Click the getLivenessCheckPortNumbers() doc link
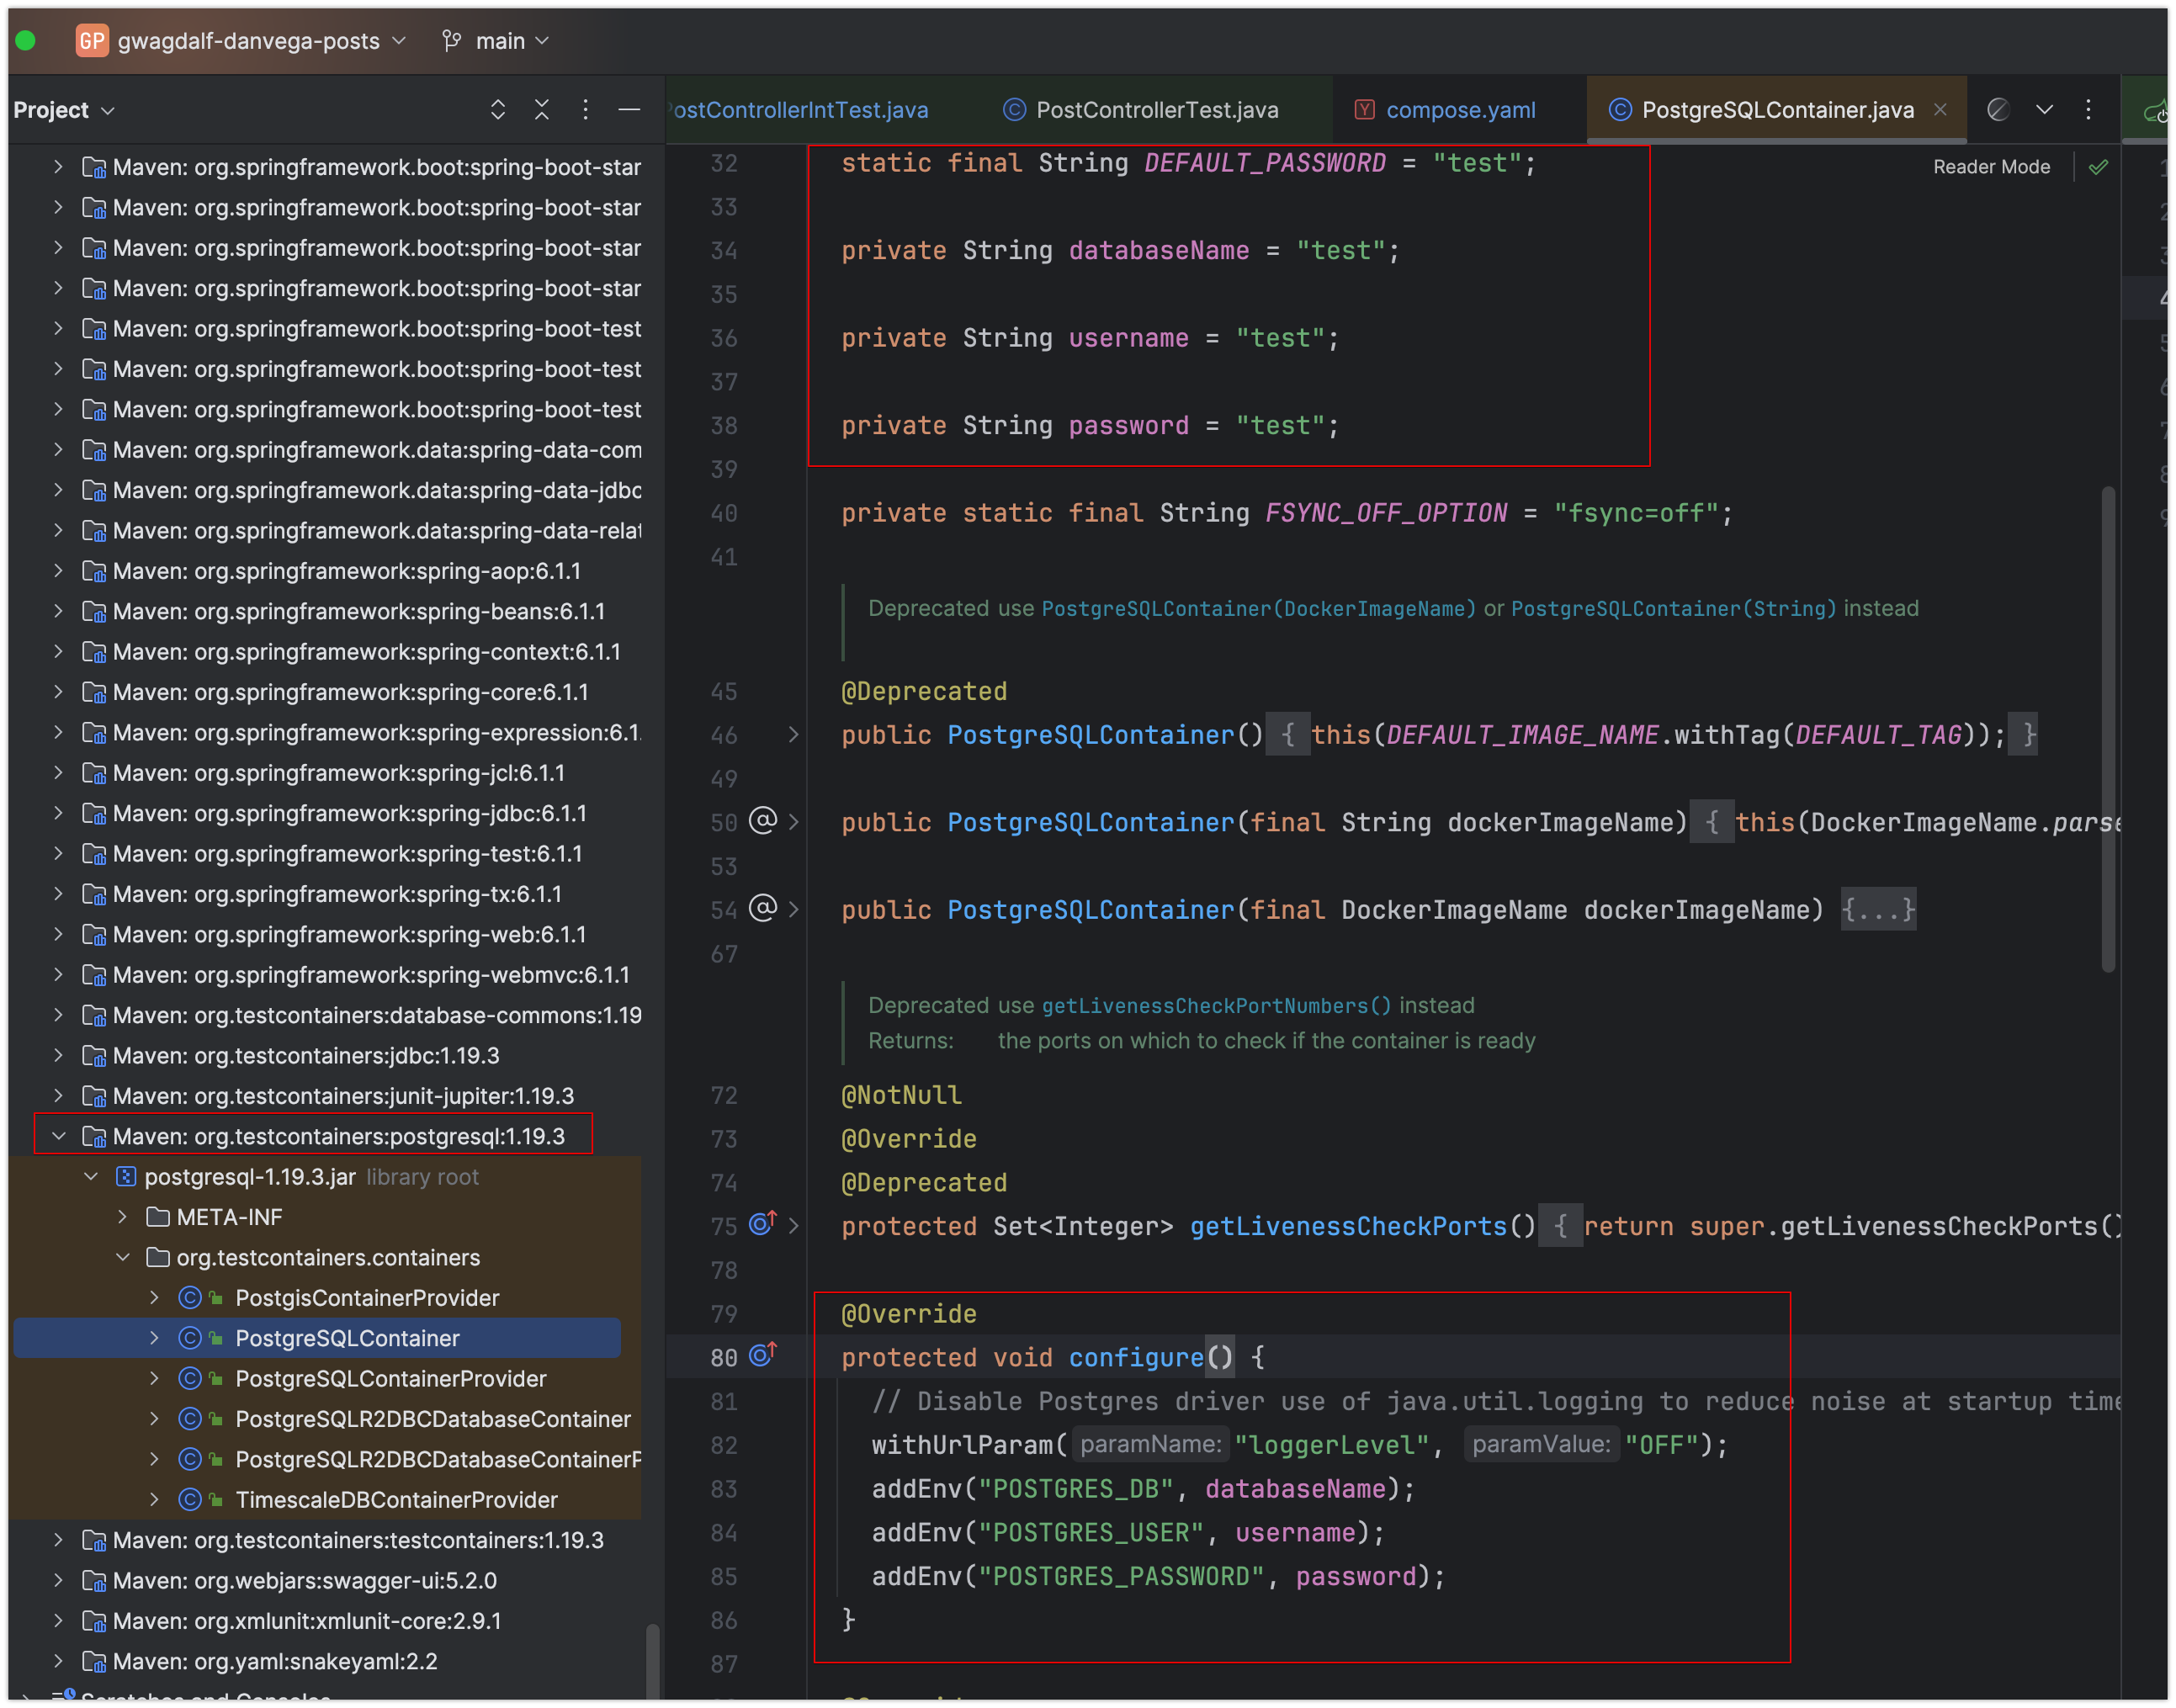The width and height of the screenshot is (2176, 1708). tap(1215, 1006)
